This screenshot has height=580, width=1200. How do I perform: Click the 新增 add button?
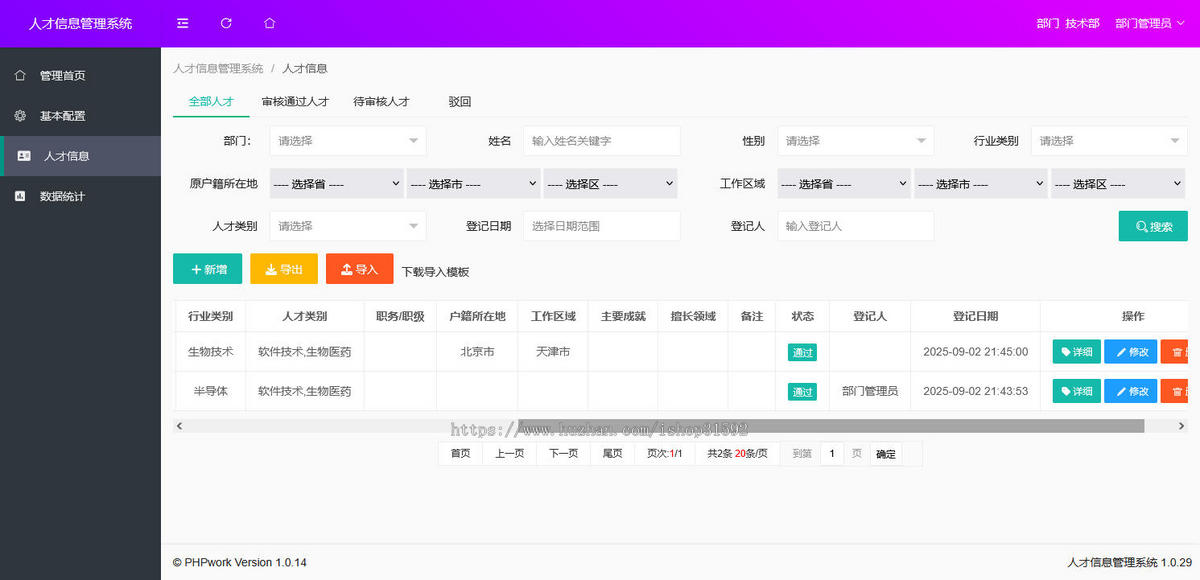(x=208, y=269)
